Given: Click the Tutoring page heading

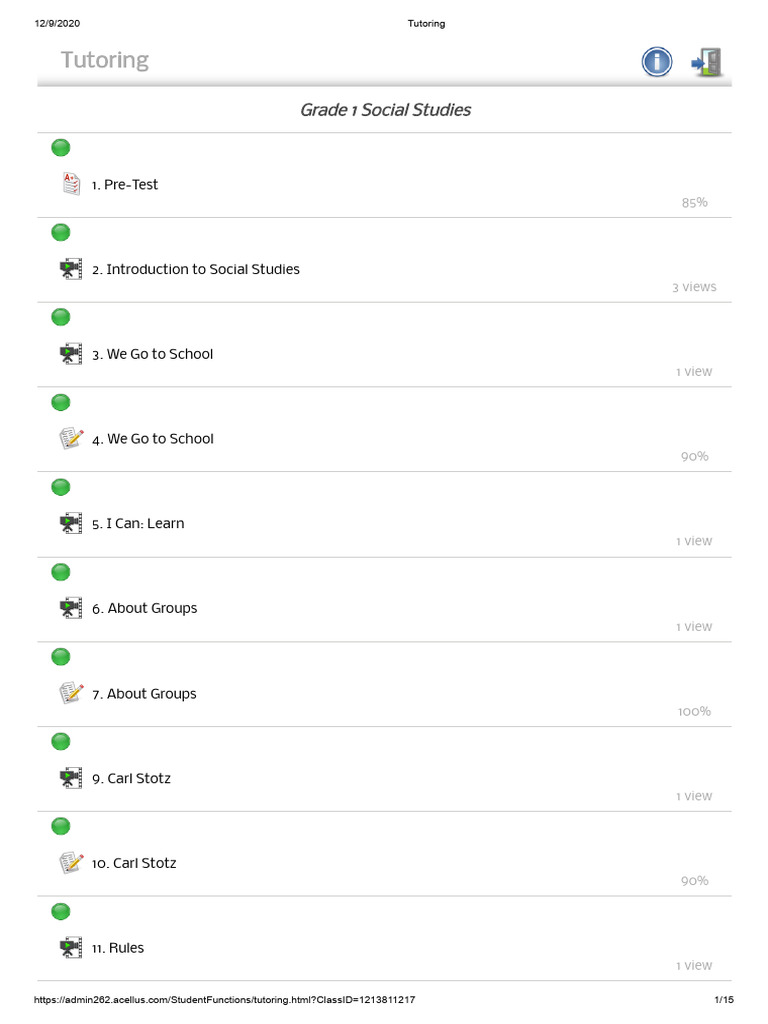Looking at the screenshot, I should 105,60.
